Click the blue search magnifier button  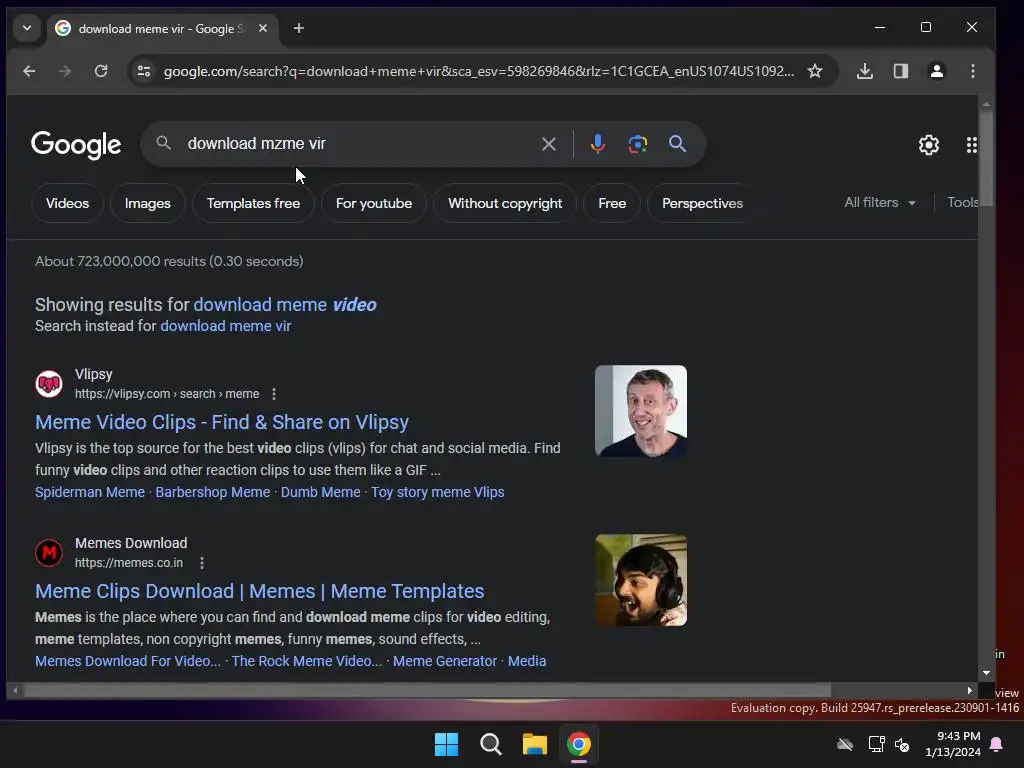point(677,144)
